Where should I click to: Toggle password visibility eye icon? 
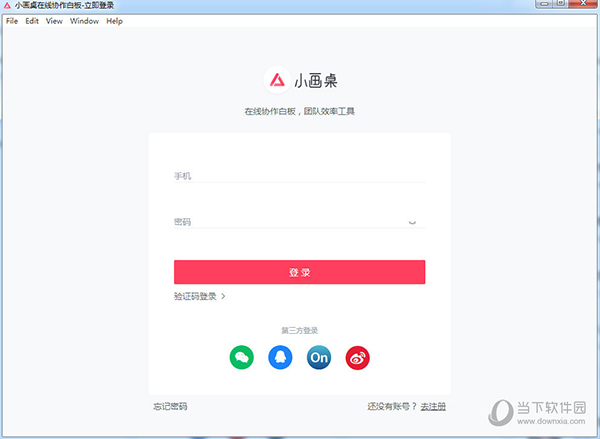click(412, 222)
